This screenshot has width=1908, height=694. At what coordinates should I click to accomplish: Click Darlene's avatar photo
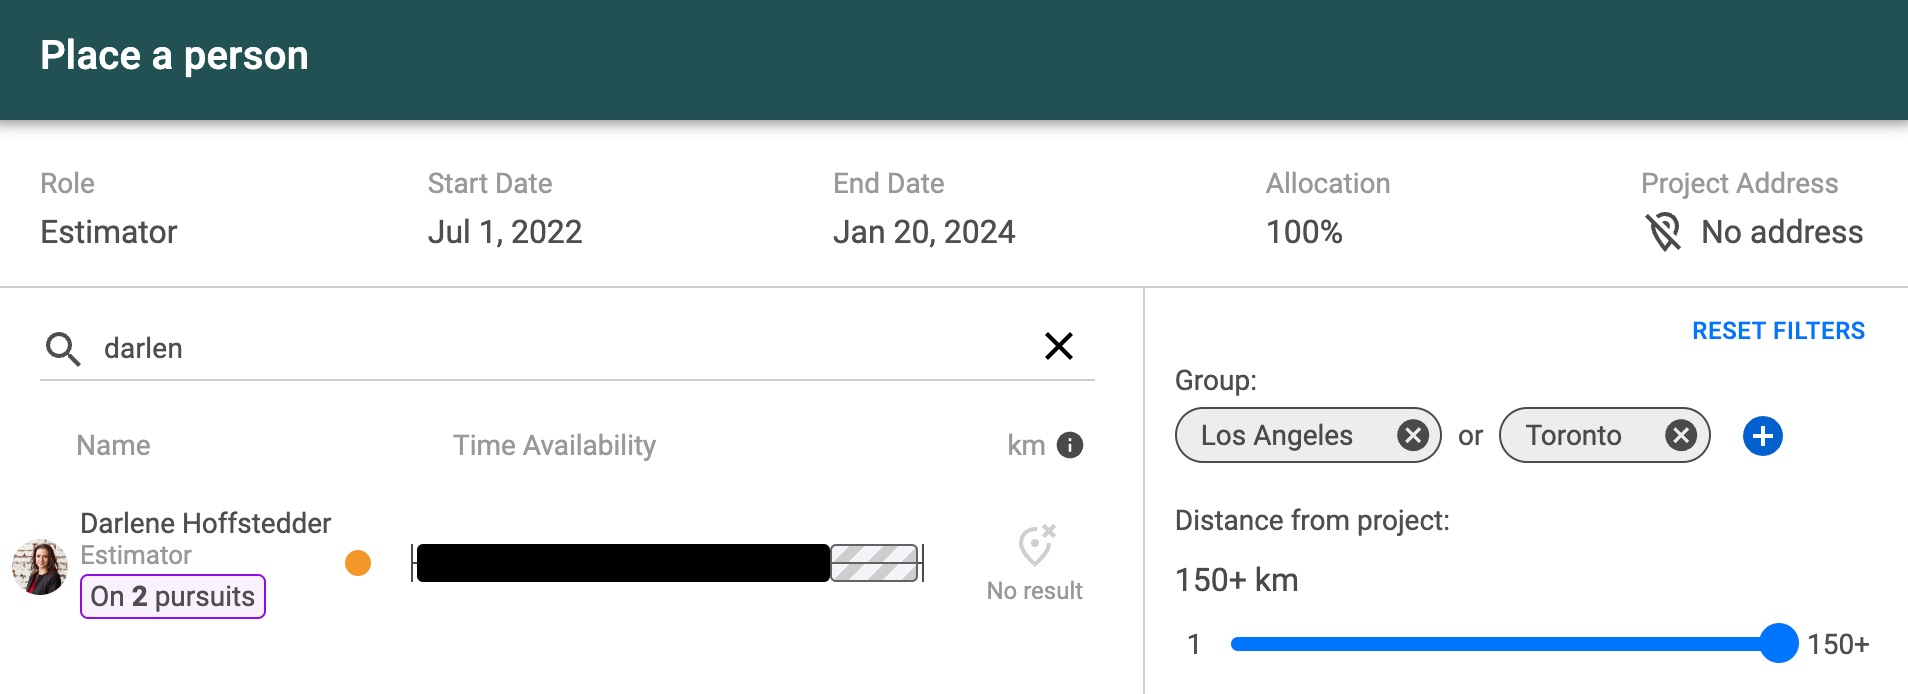(x=40, y=567)
